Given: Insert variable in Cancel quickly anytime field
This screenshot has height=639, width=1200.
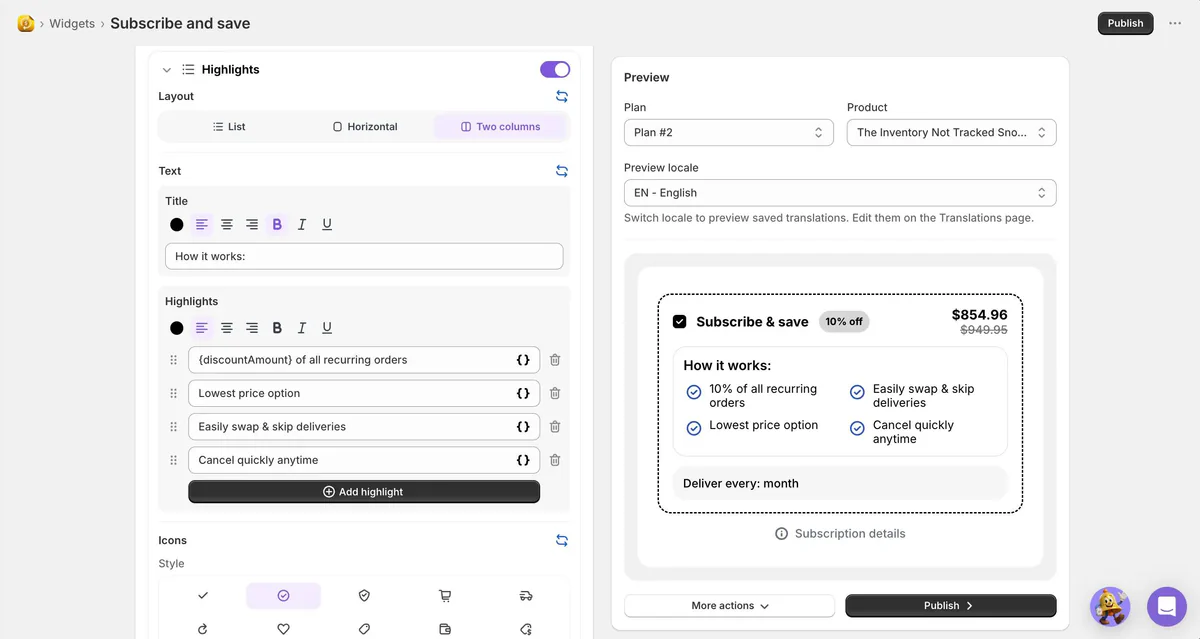Looking at the screenshot, I should [x=523, y=460].
